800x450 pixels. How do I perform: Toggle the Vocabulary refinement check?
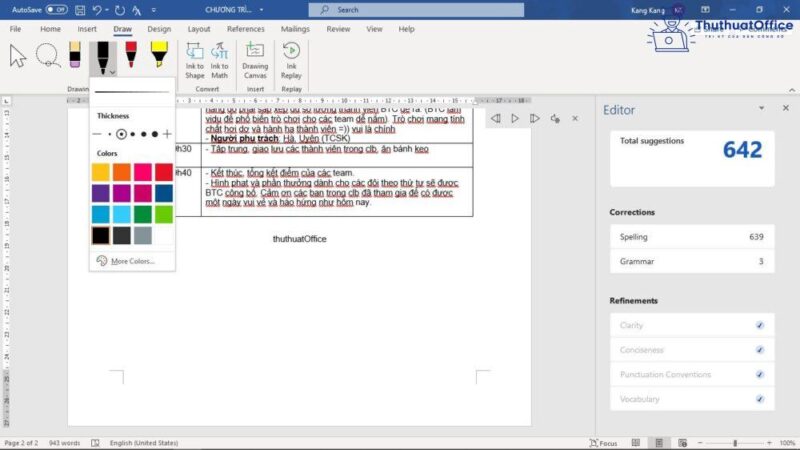[760, 399]
